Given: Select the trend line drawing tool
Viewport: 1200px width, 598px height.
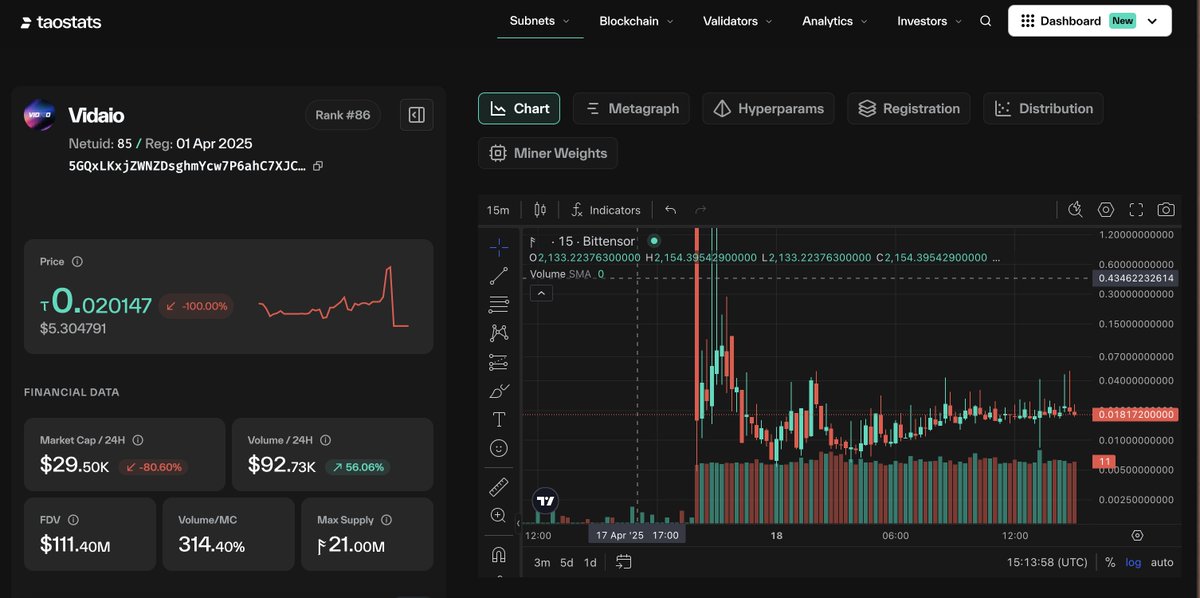Looking at the screenshot, I should (498, 276).
